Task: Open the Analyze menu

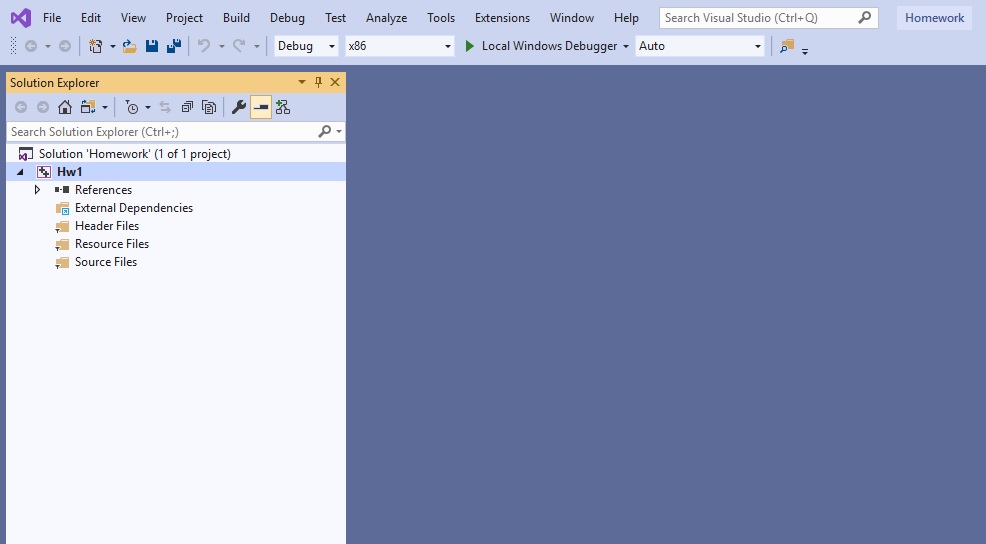Action: 386,18
